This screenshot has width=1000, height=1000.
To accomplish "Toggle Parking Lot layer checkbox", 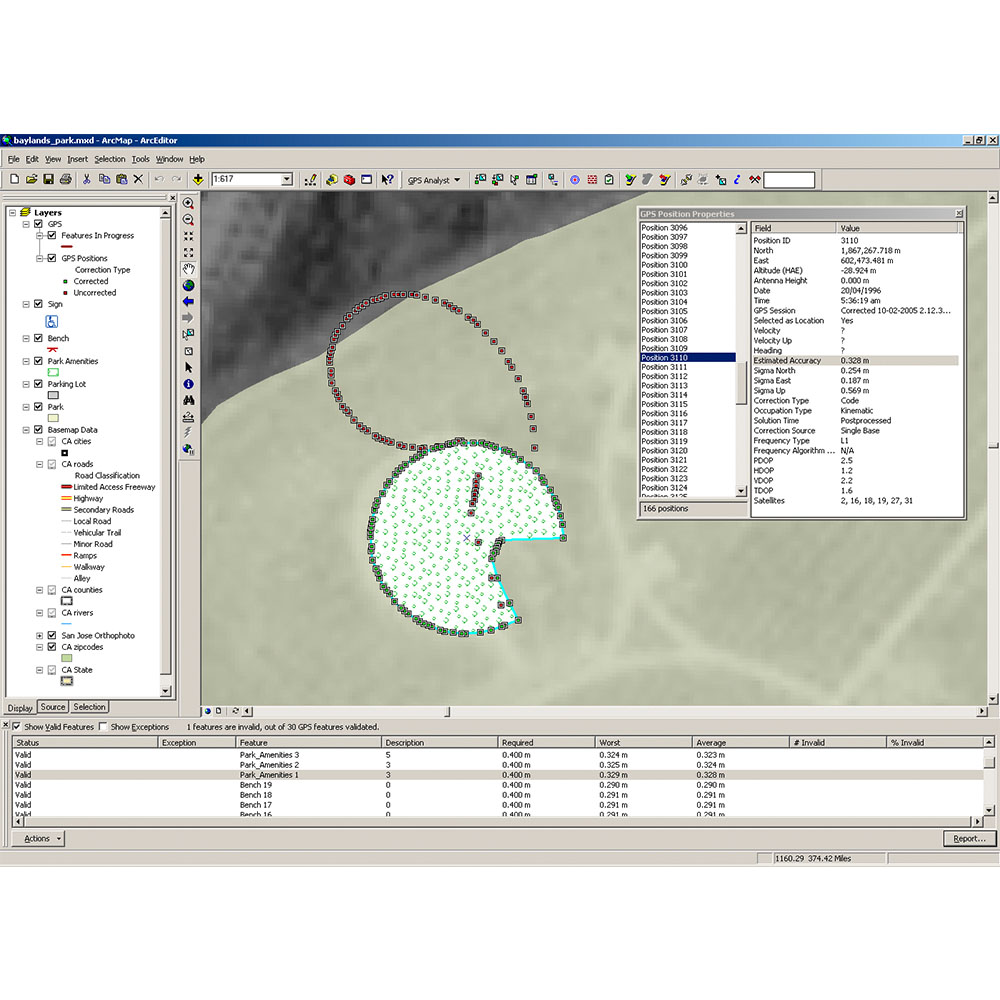I will pyautogui.click(x=38, y=384).
